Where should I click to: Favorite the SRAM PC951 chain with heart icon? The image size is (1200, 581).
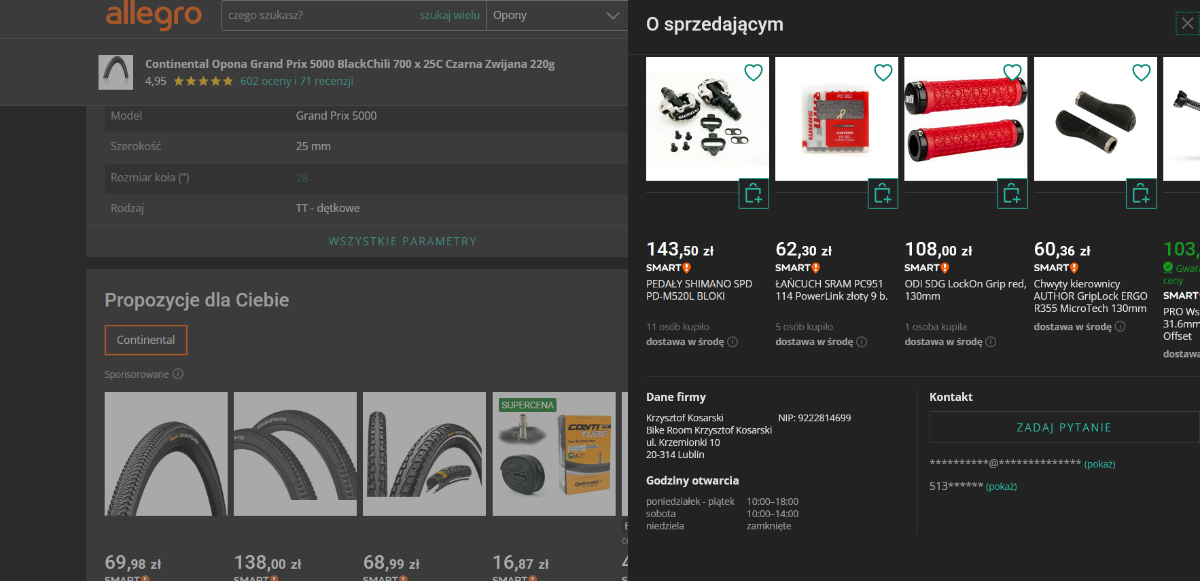click(x=883, y=72)
